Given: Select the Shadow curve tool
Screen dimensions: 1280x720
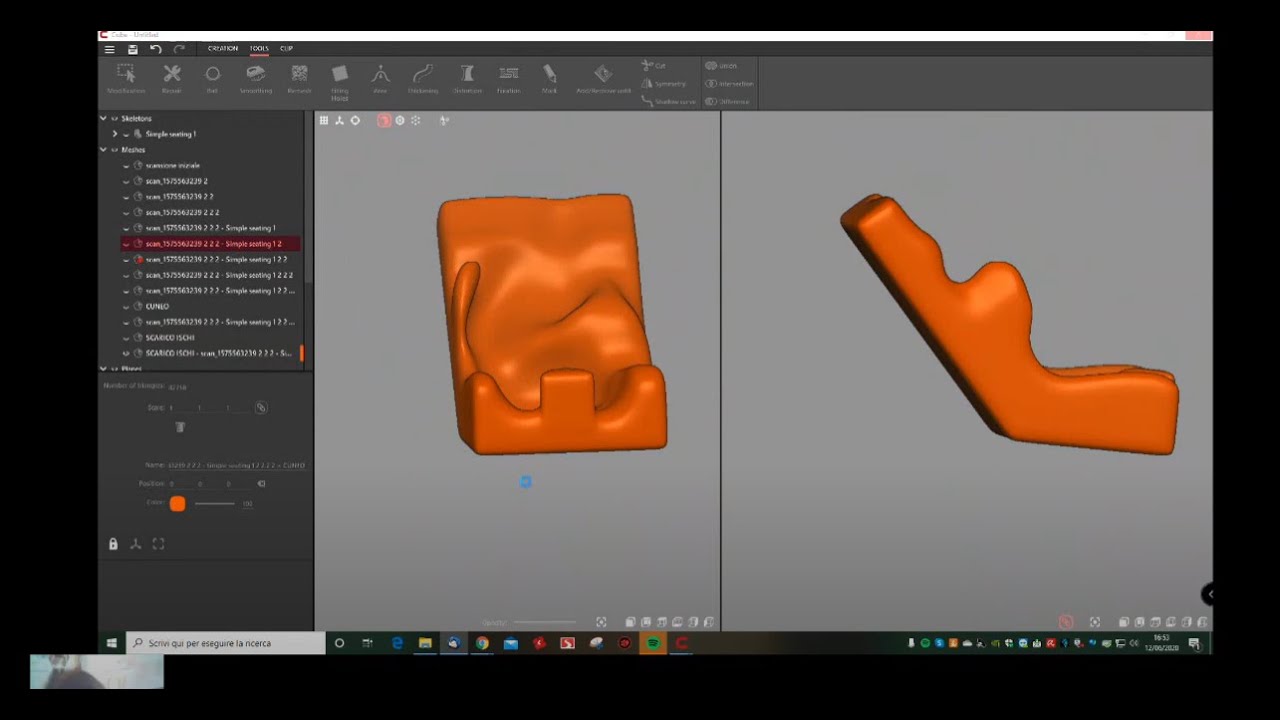Looking at the screenshot, I should pos(669,101).
